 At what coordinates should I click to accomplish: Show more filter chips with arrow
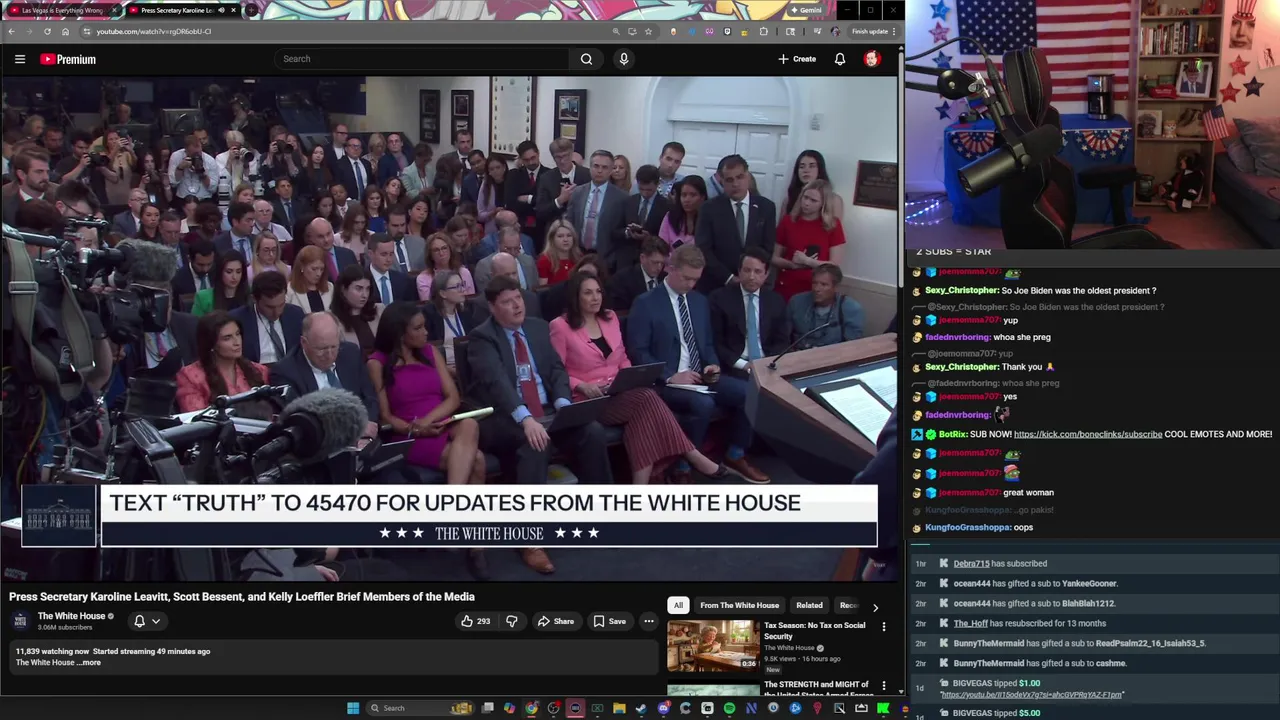pyautogui.click(x=875, y=606)
